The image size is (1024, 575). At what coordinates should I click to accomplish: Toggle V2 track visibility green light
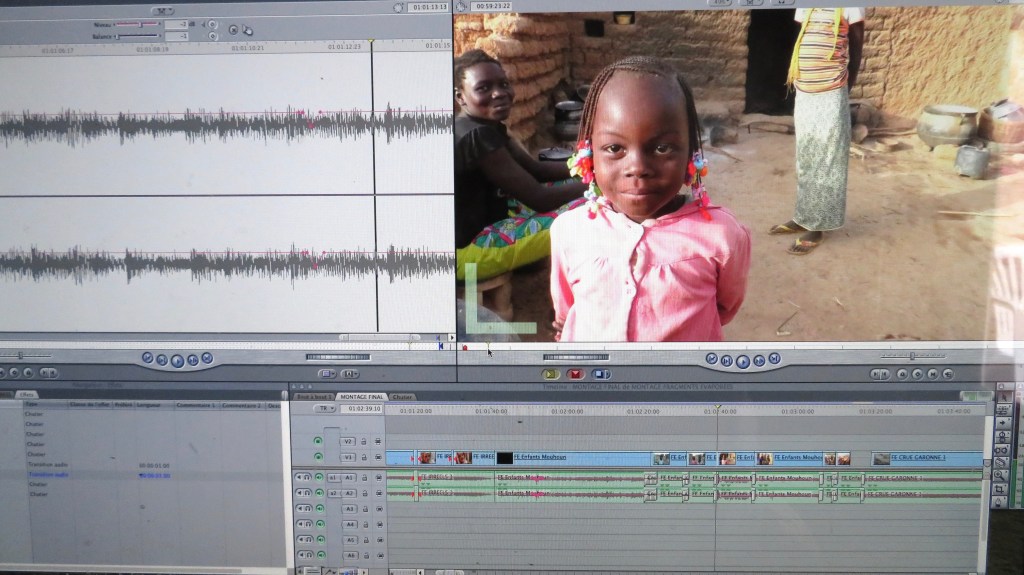[x=318, y=440]
